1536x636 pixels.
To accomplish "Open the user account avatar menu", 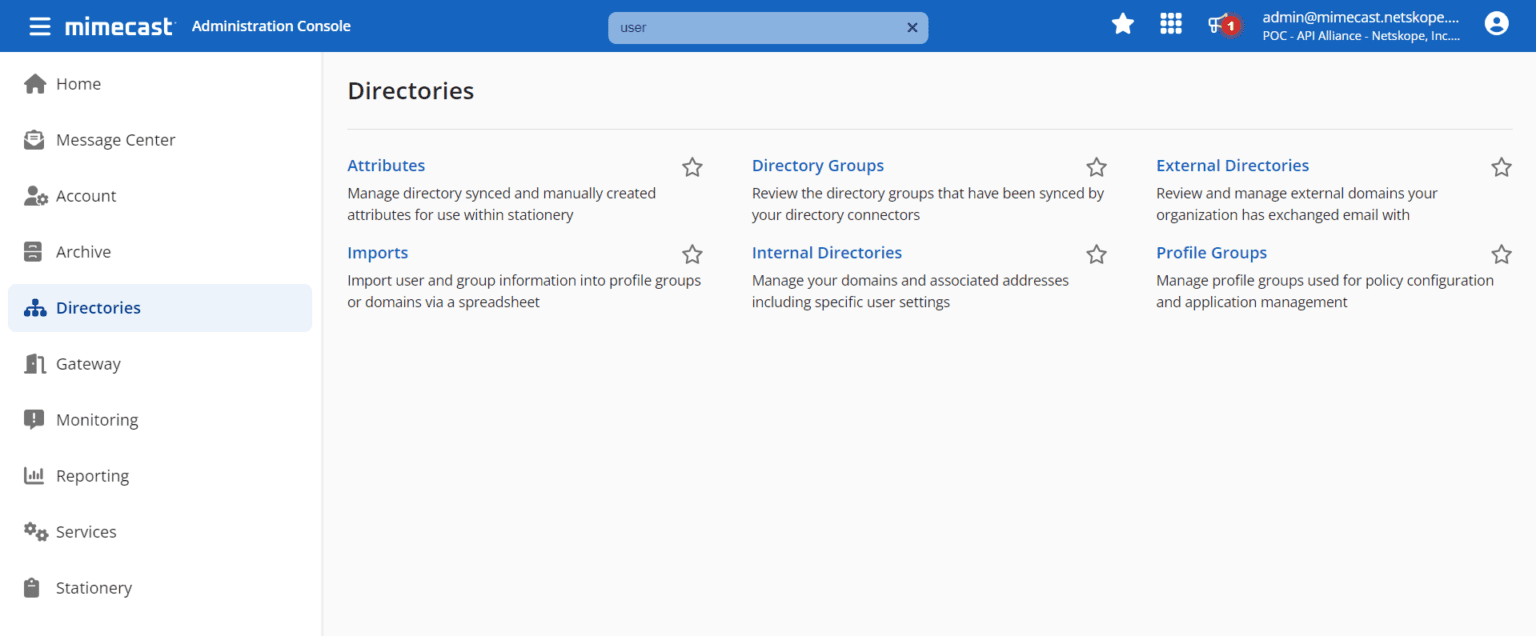I will 1496,23.
